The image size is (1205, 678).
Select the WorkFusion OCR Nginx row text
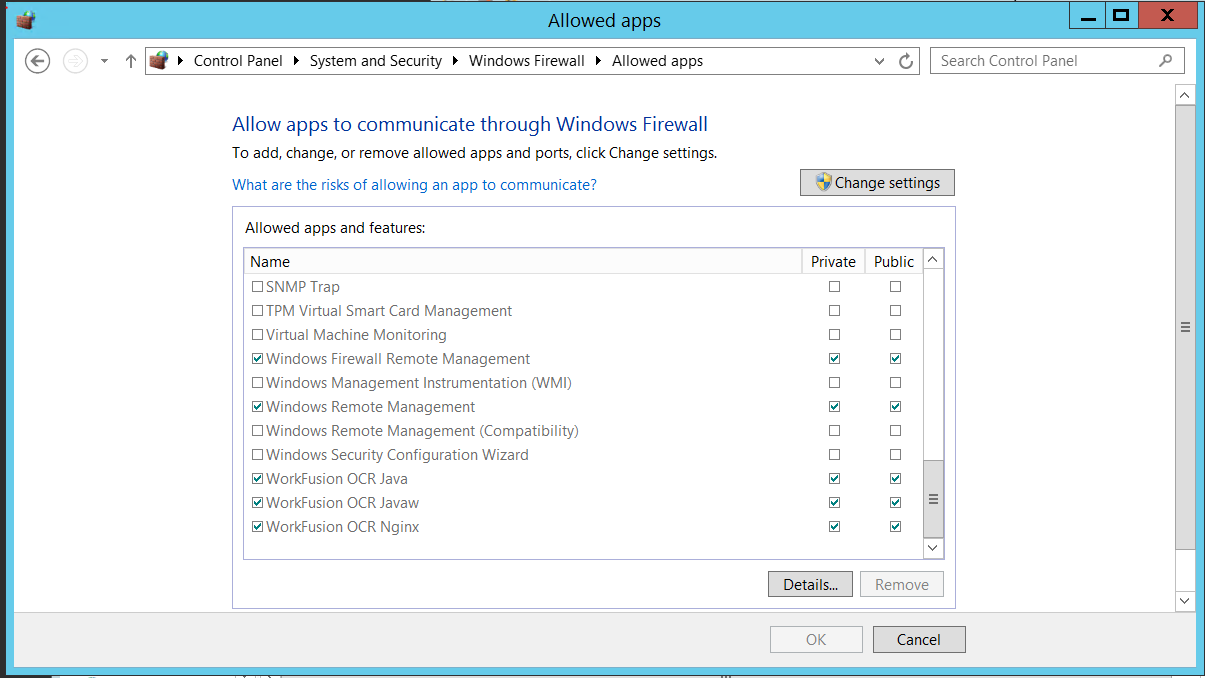(343, 527)
